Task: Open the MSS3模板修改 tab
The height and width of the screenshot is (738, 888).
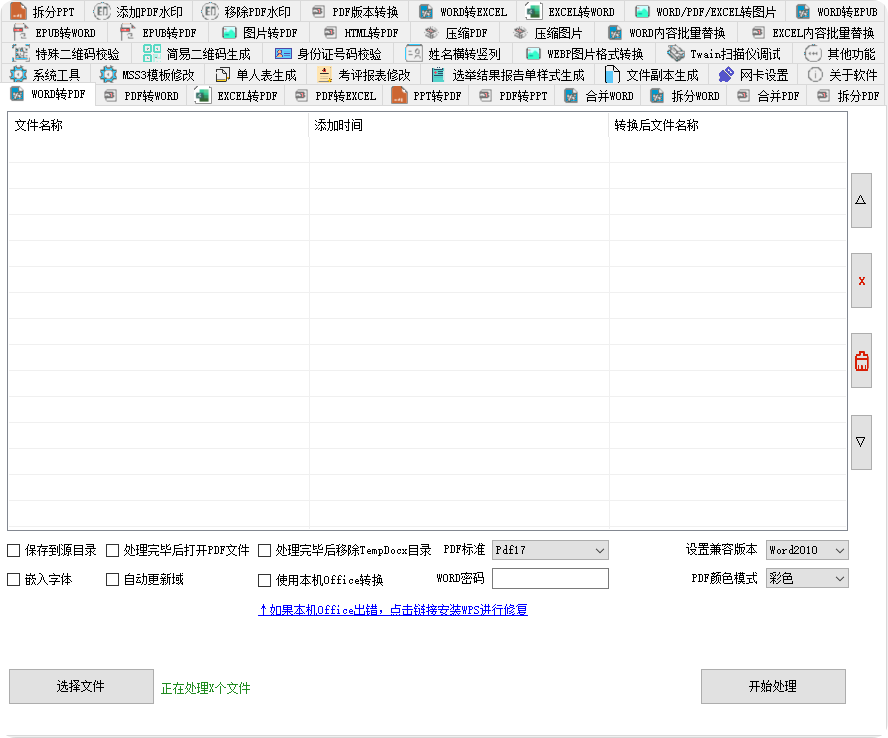Action: (147, 75)
